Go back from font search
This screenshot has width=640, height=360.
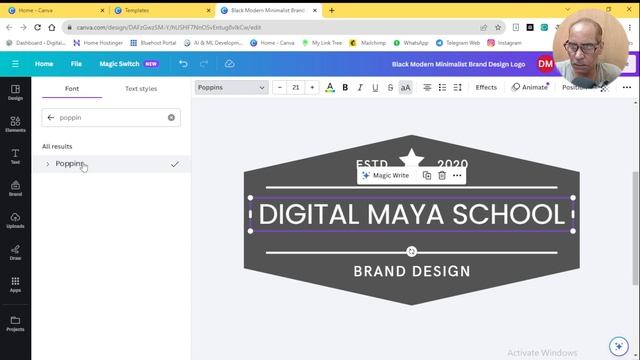51,118
